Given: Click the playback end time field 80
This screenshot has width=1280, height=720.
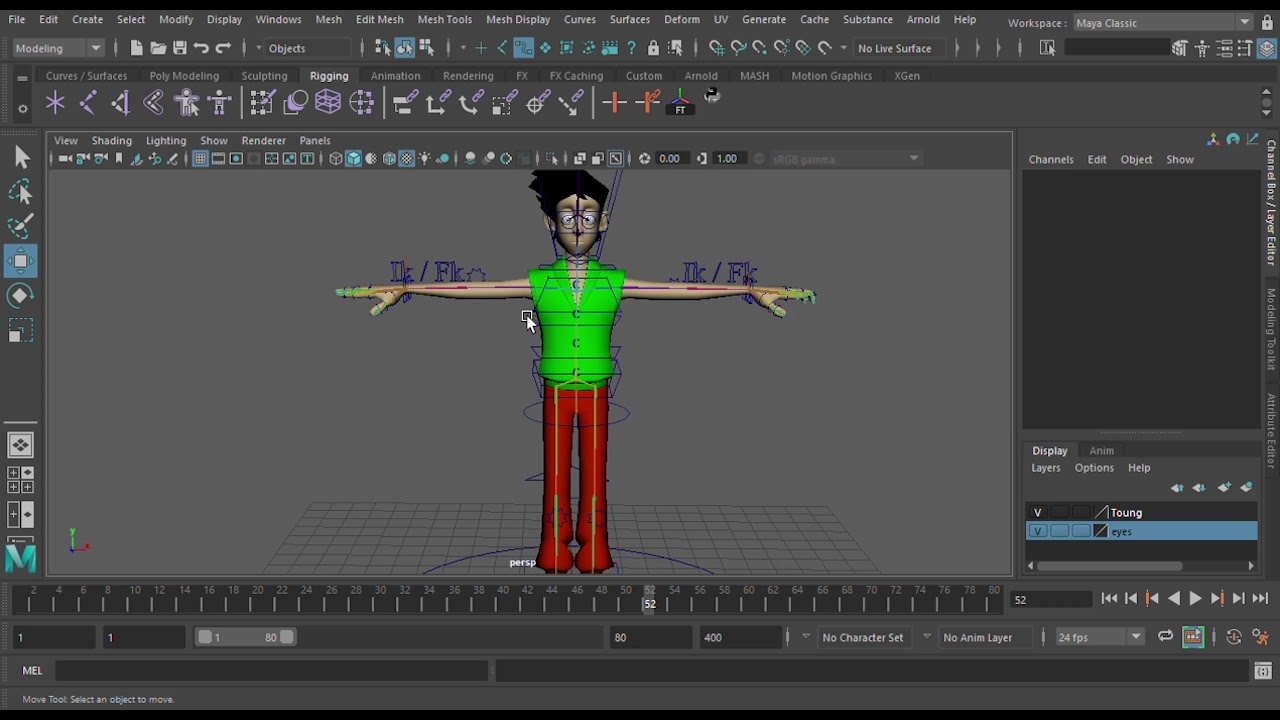Looking at the screenshot, I should [x=650, y=637].
